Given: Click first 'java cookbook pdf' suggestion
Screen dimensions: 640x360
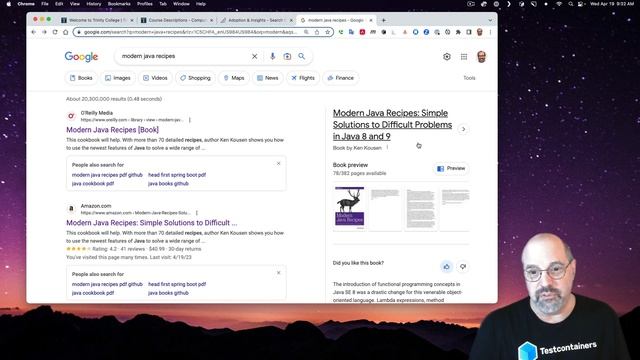Looking at the screenshot, I should point(93,184).
